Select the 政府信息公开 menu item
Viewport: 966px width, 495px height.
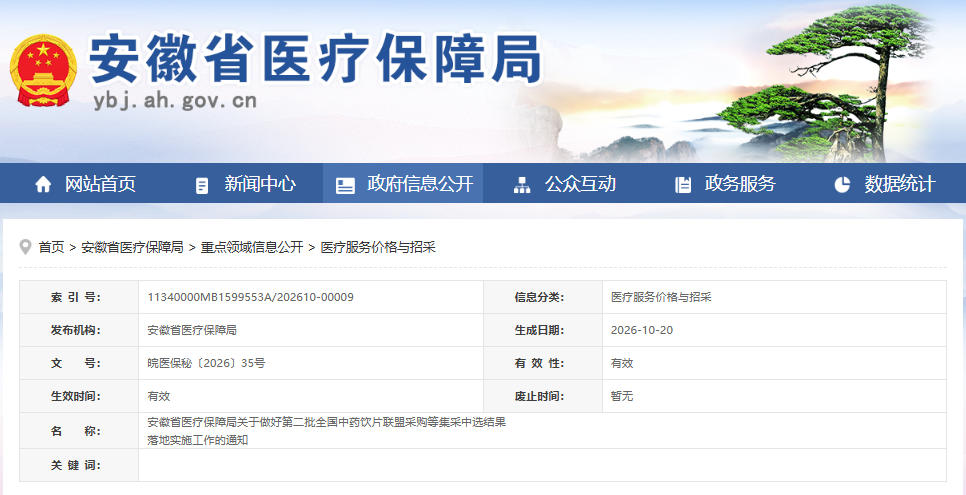pos(420,184)
